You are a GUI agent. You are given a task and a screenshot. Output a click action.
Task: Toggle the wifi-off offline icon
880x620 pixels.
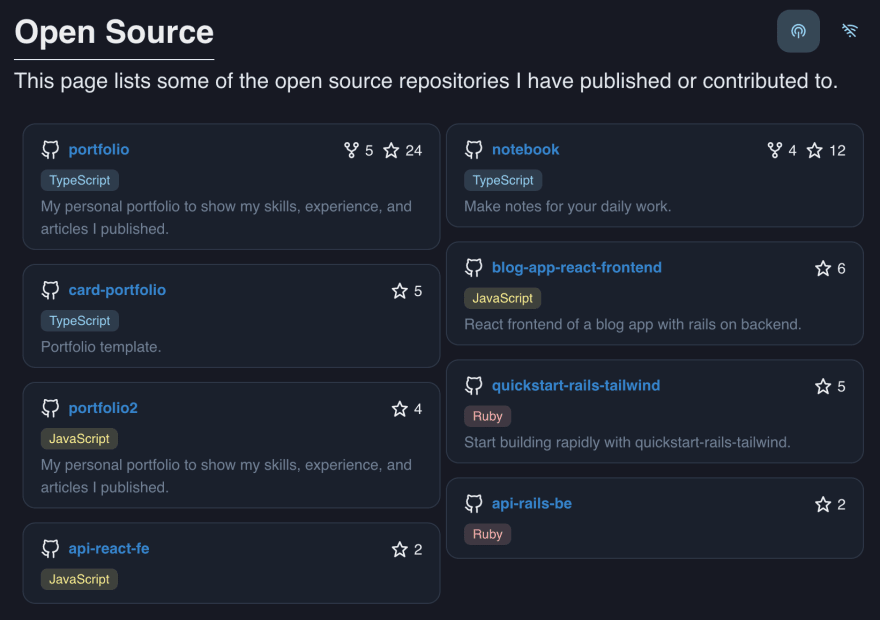[850, 31]
